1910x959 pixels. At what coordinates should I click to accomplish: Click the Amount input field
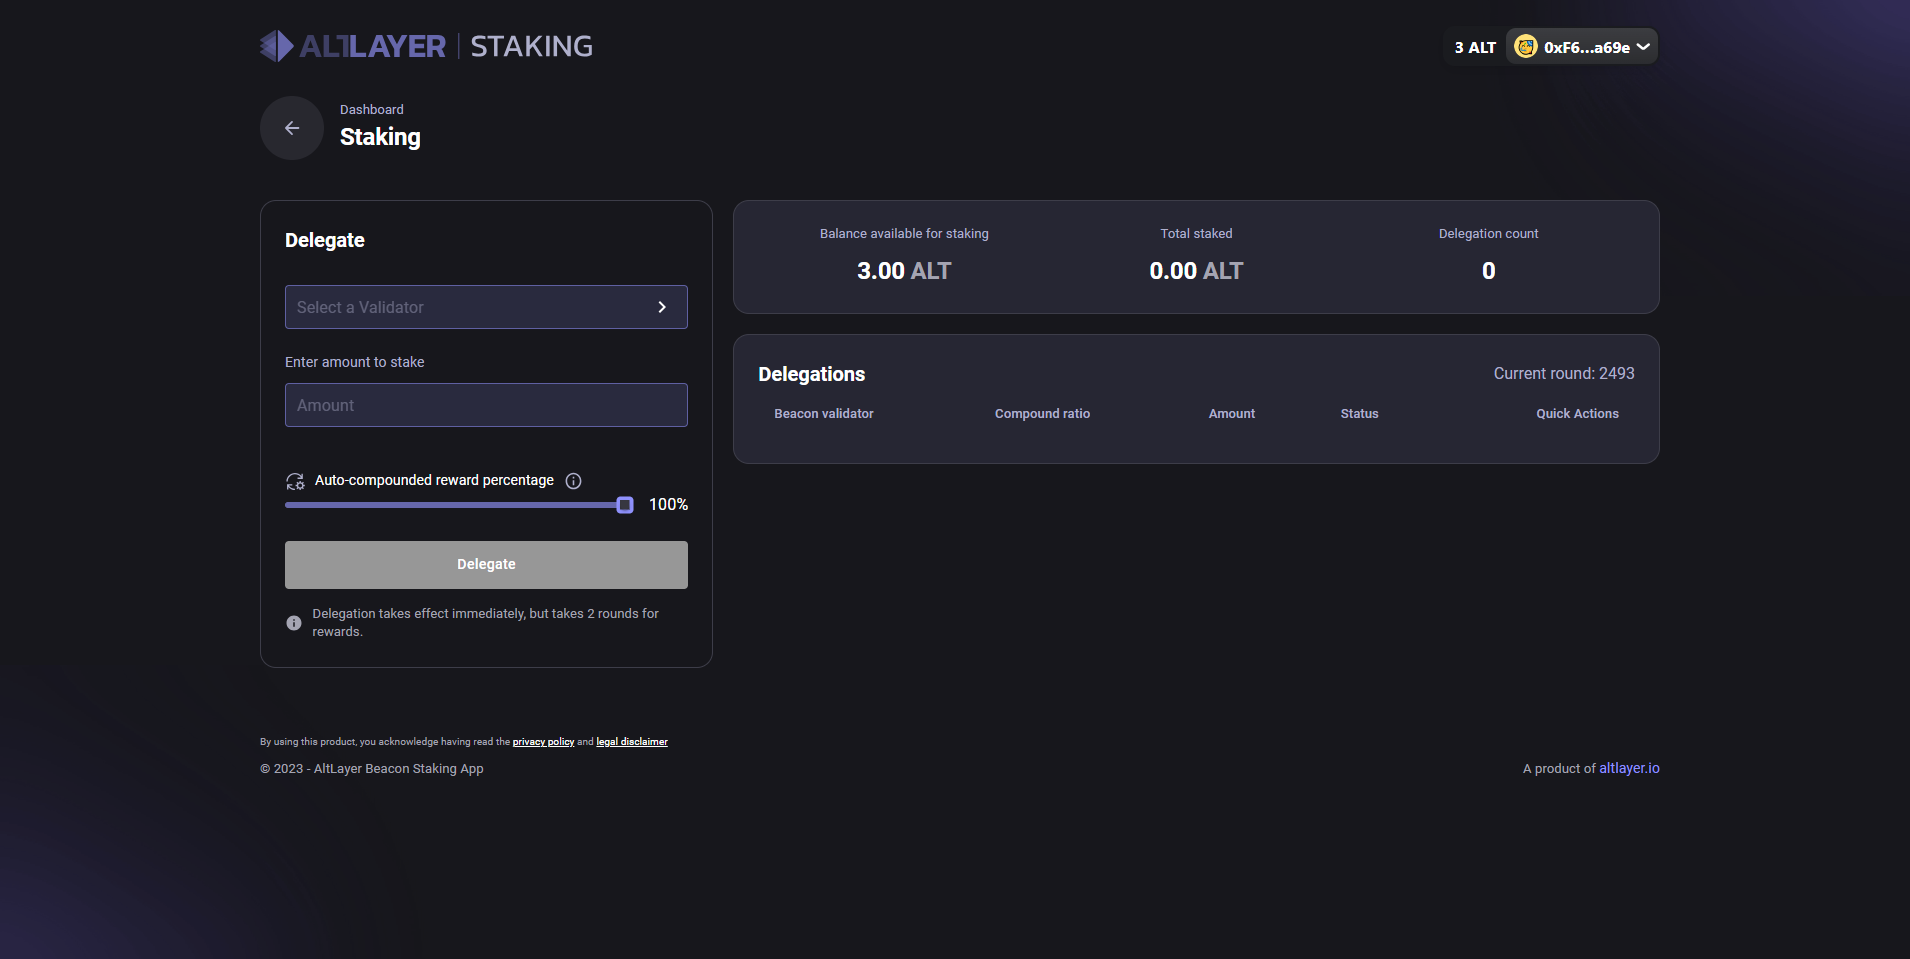(486, 405)
